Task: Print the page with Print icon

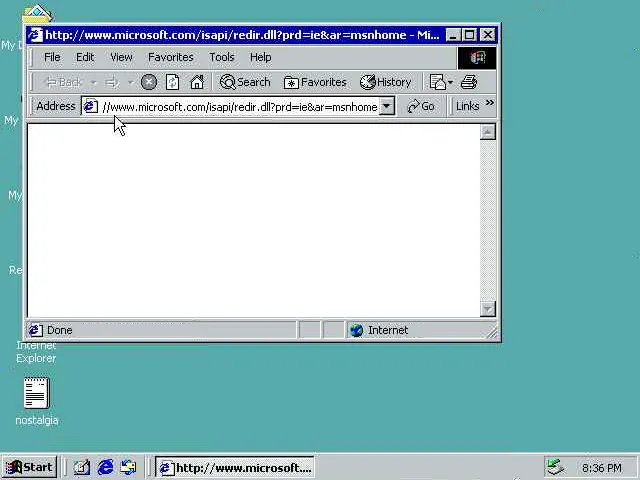Action: coord(469,82)
